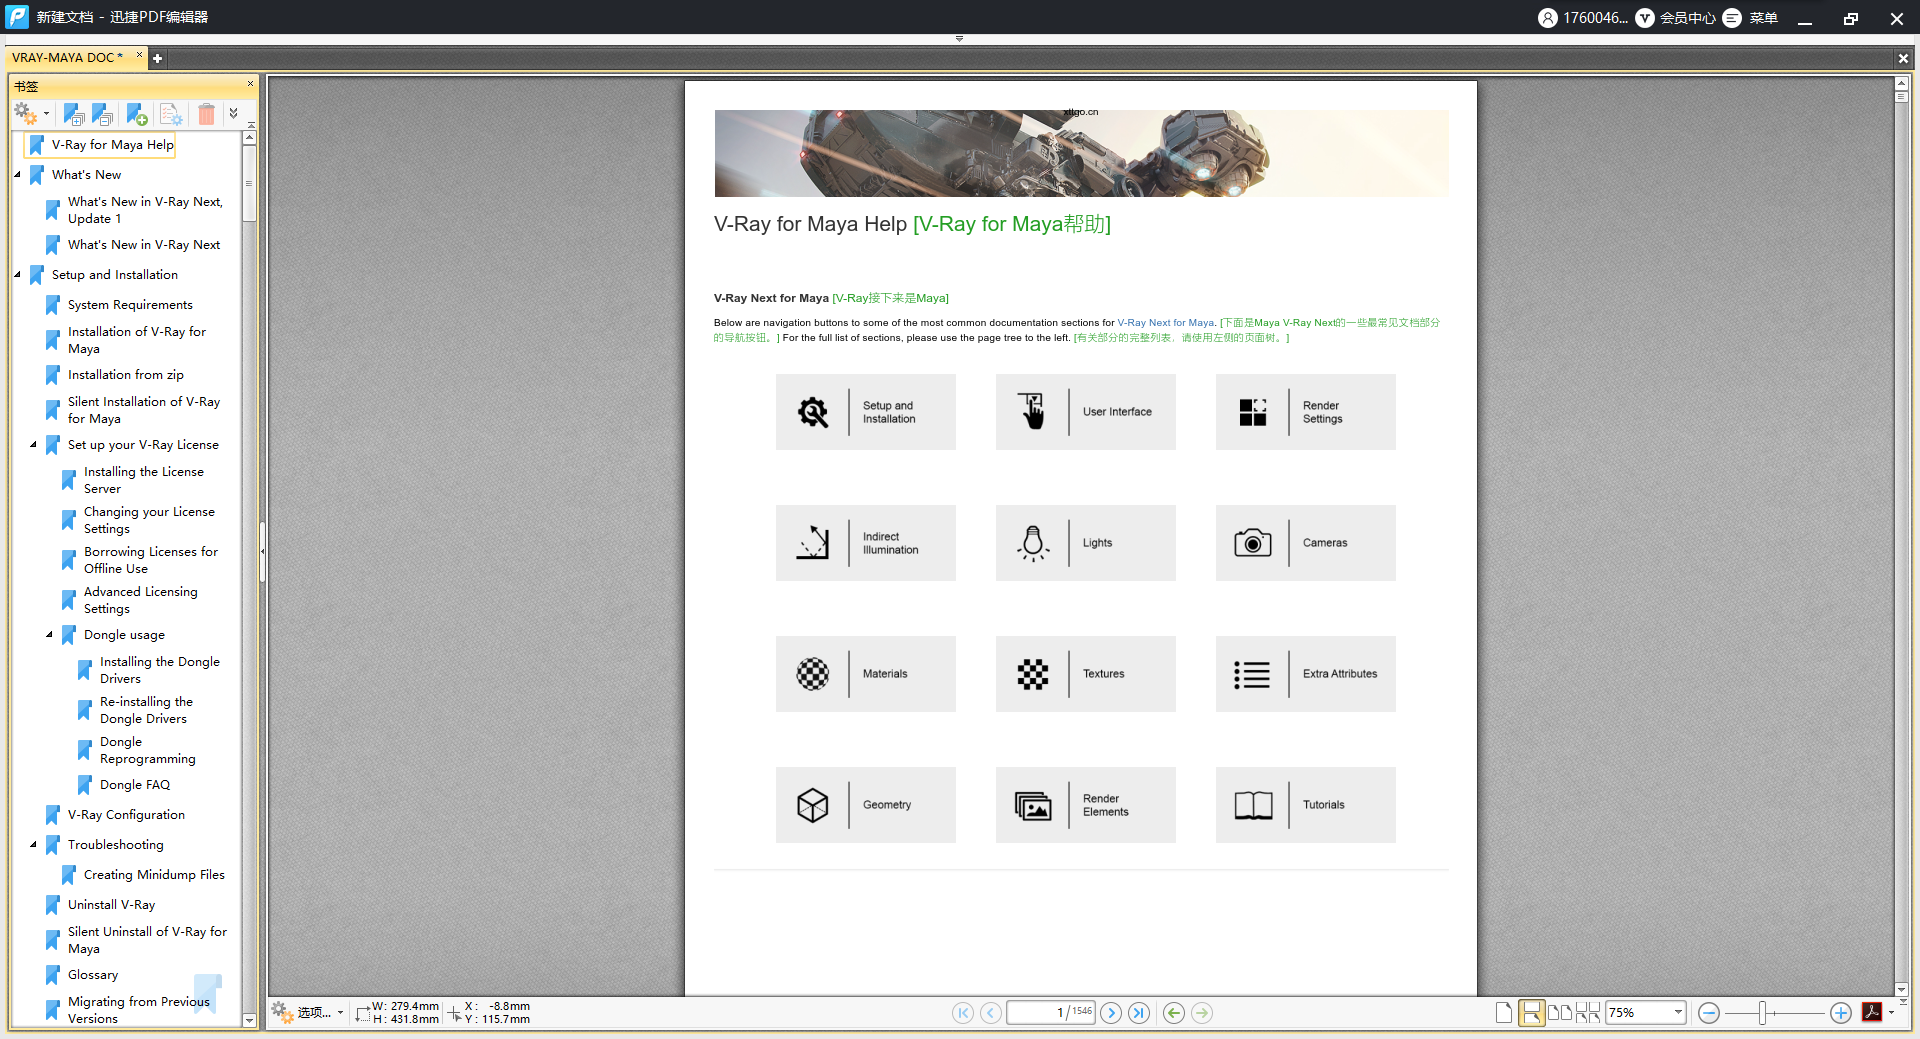Go to the last page
Screen dimensions: 1920x1039
pyautogui.click(x=1139, y=1013)
